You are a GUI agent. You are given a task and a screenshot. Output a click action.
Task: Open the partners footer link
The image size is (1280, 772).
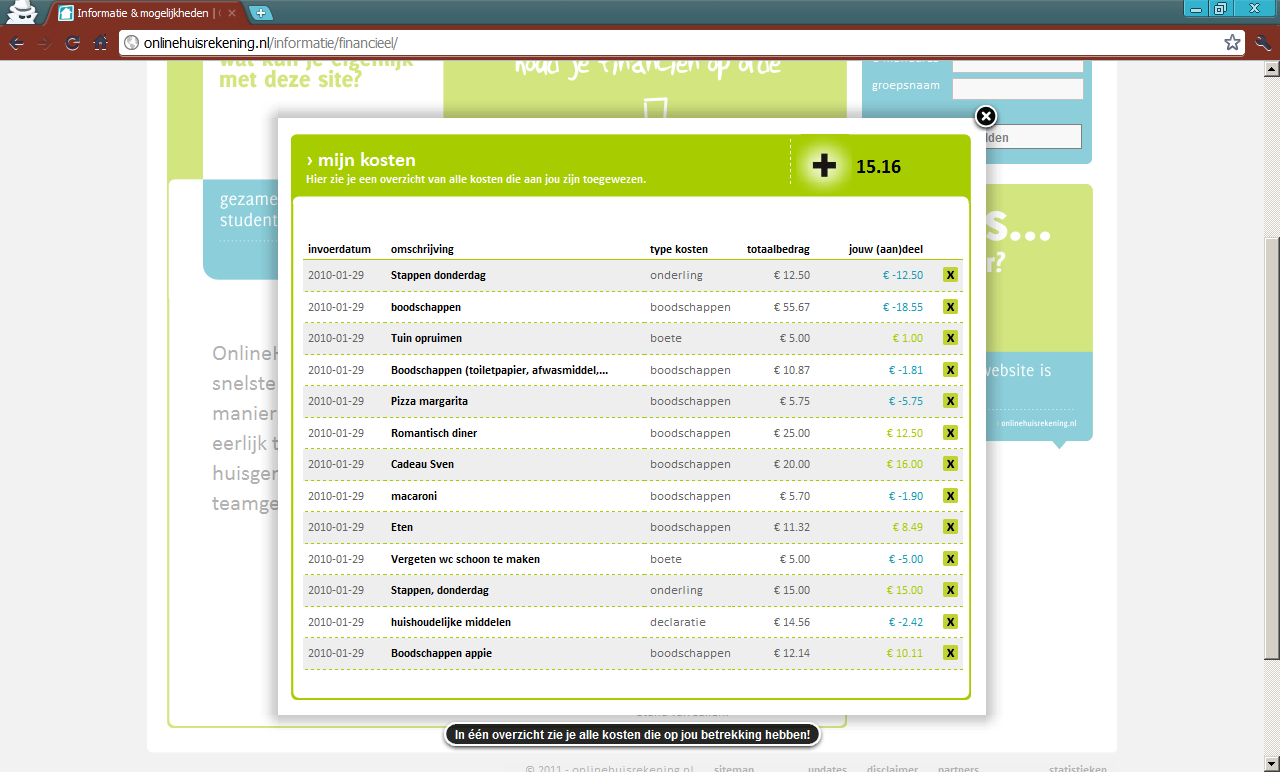pyautogui.click(x=958, y=768)
